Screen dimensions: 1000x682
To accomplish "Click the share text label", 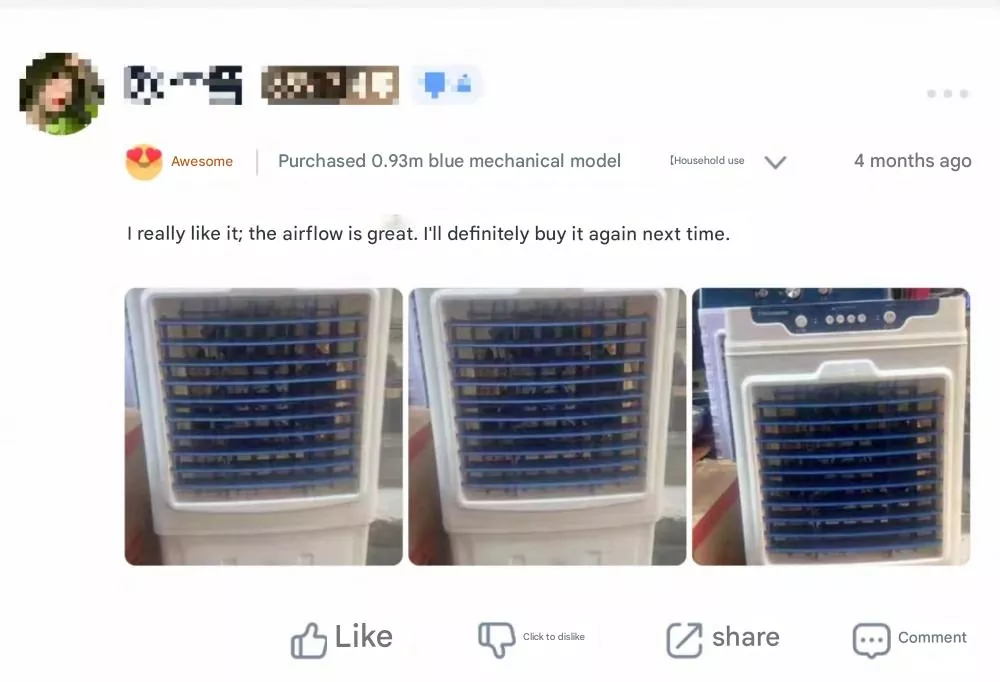I will tap(746, 637).
